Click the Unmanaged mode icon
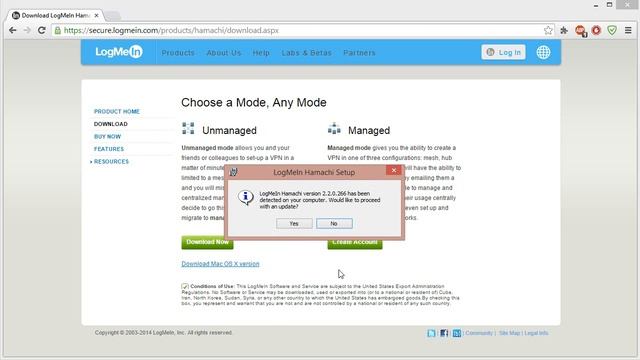 pos(188,128)
